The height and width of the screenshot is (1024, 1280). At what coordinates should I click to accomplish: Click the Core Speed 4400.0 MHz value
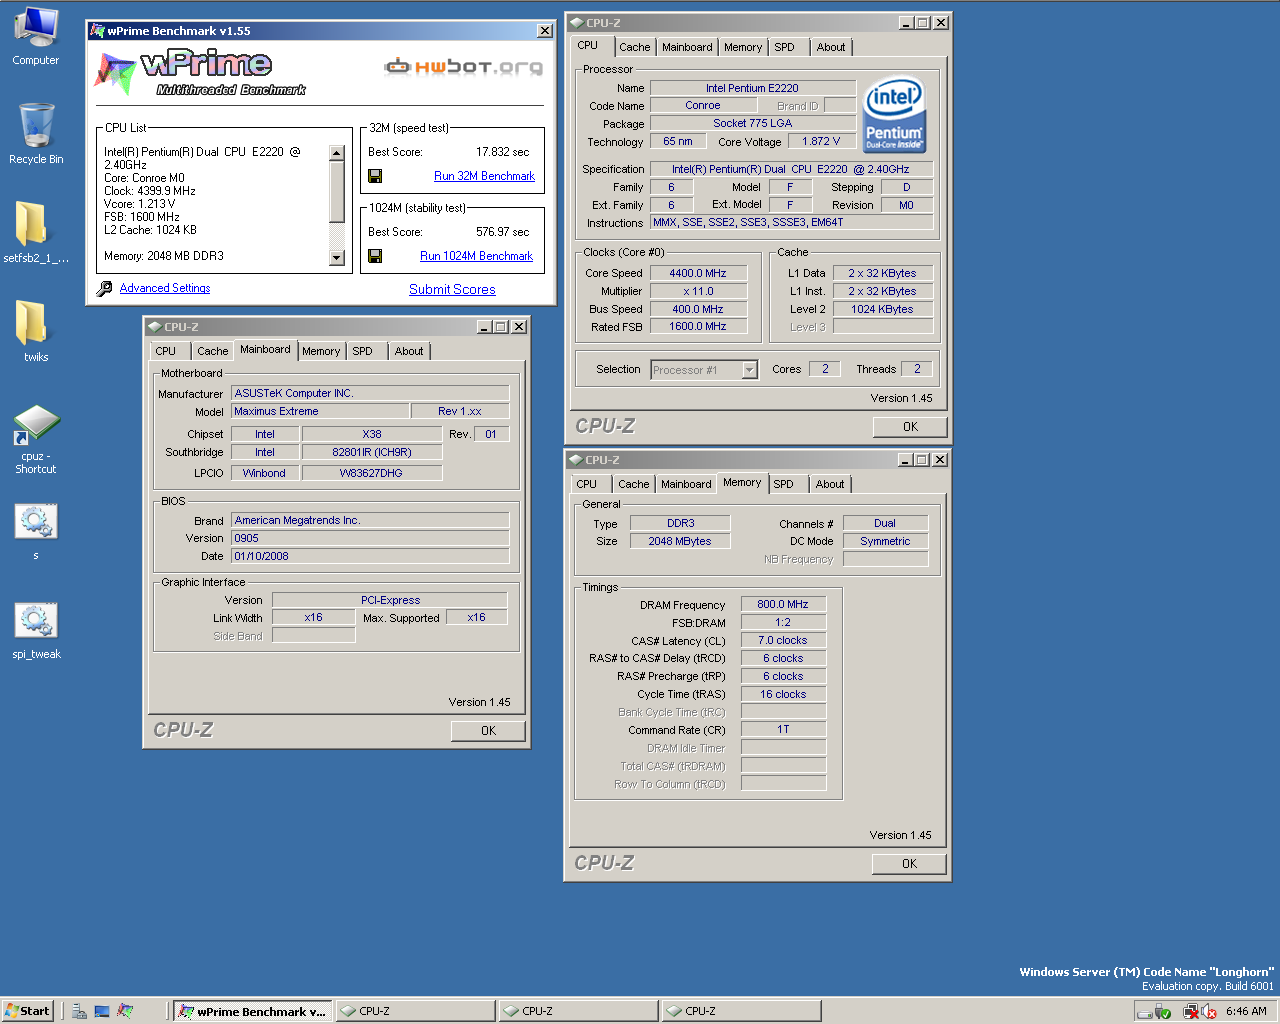tap(698, 273)
